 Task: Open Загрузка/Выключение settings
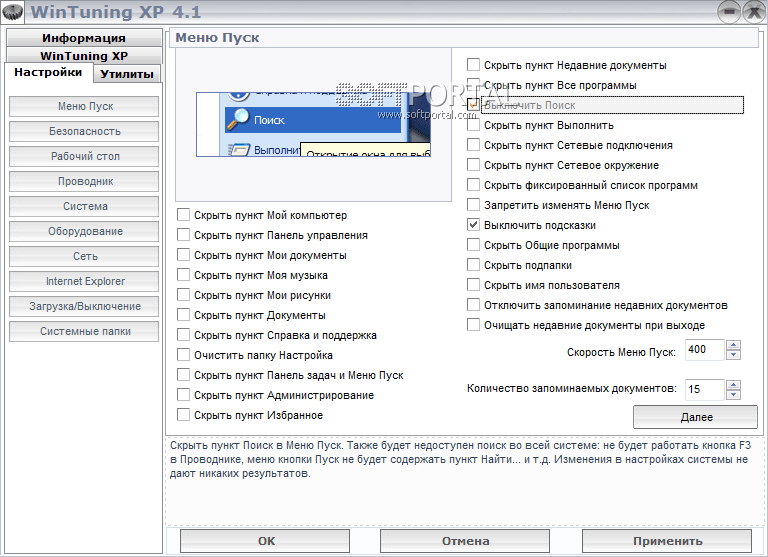84,306
